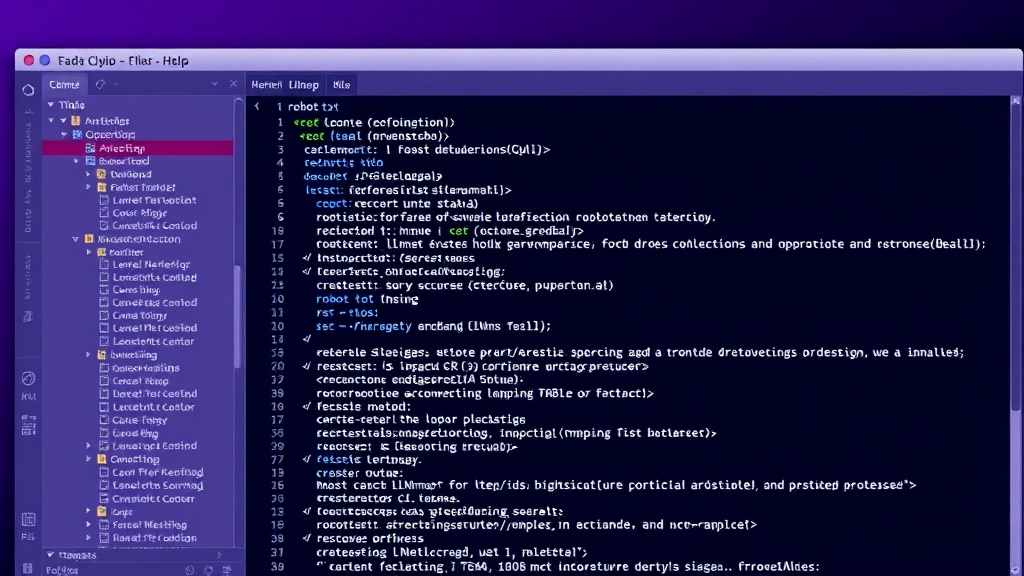1024x576 pixels.
Task: Expand the Fefiet Tenider folder
Action: (x=89, y=187)
